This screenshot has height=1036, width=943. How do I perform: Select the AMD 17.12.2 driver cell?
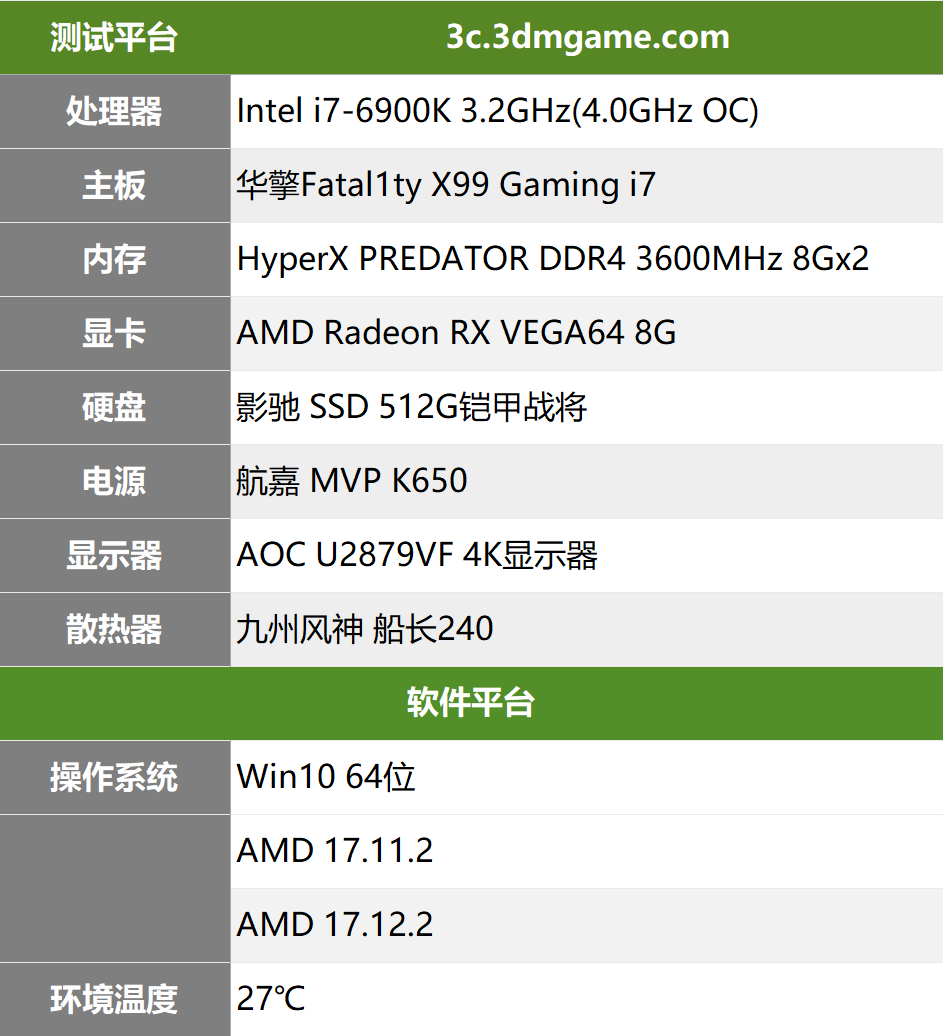tap(587, 925)
